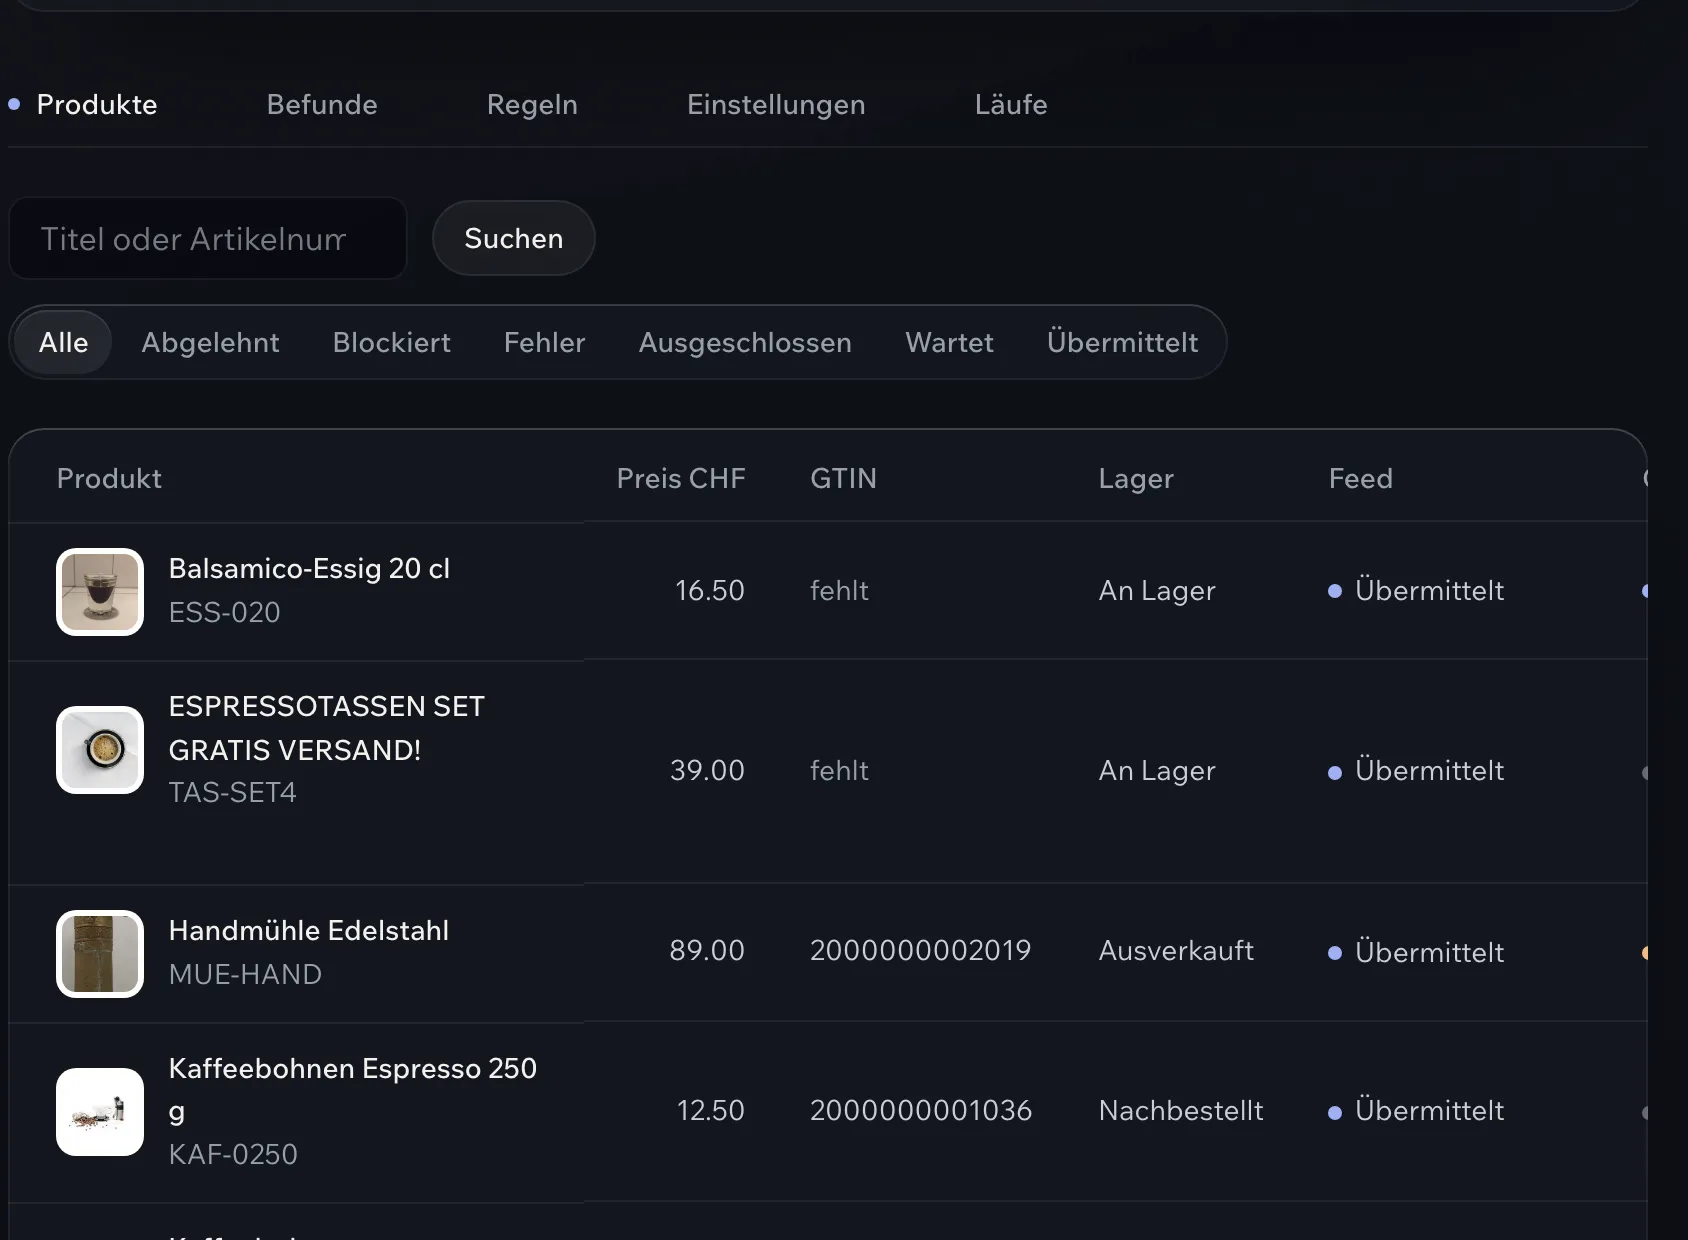
Task: Click the article number MUE-HAND
Action: coord(245,974)
